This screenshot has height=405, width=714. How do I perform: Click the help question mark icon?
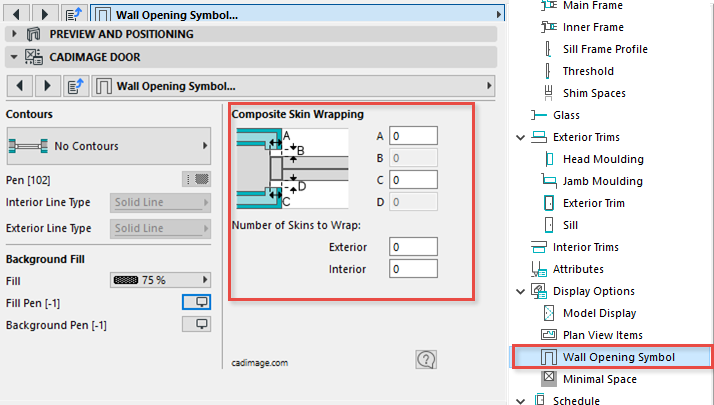(426, 360)
